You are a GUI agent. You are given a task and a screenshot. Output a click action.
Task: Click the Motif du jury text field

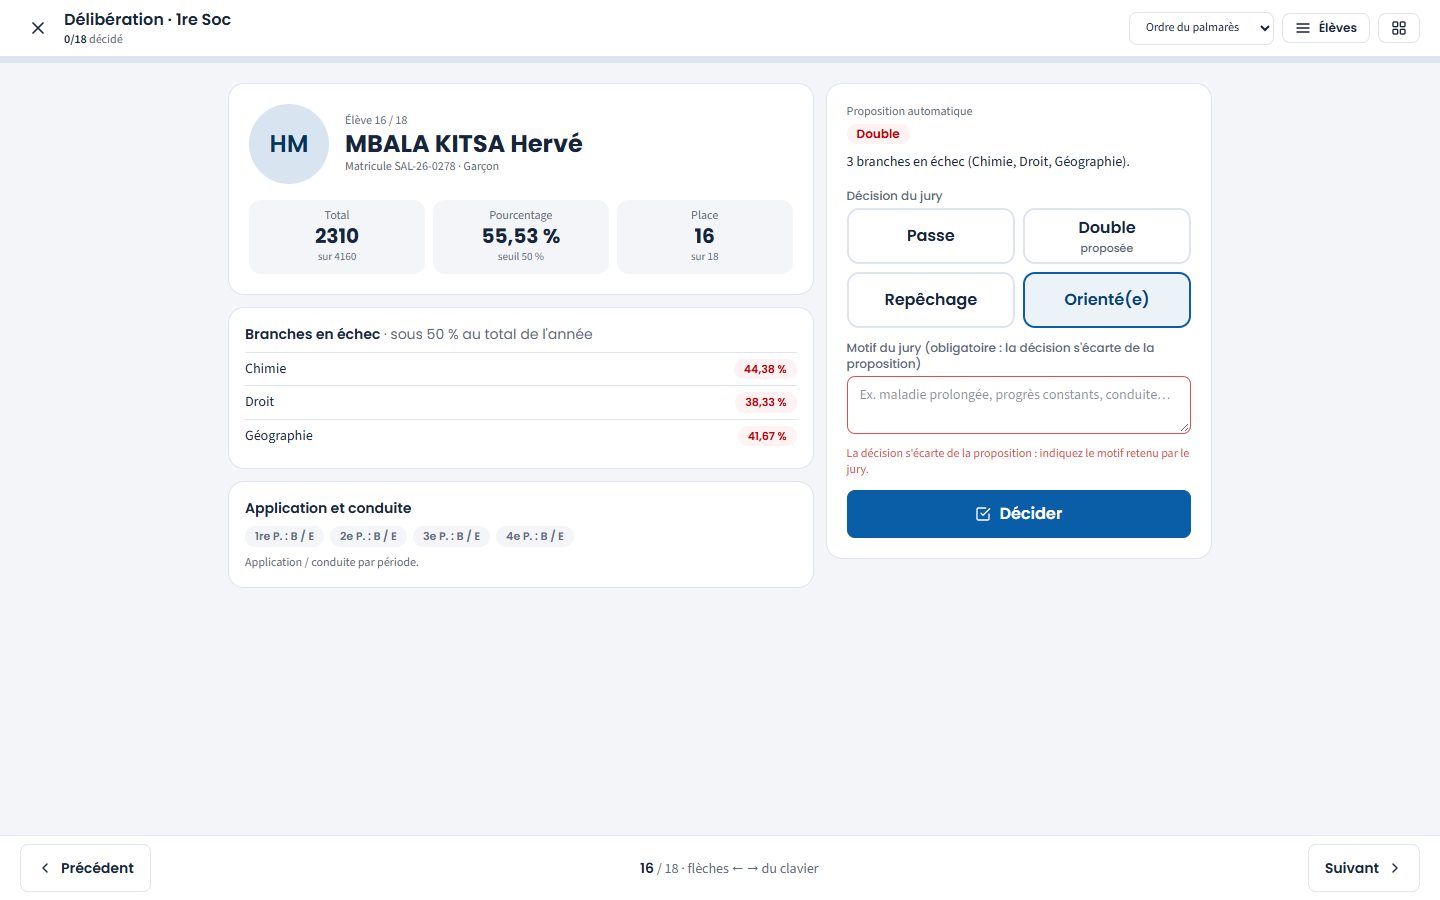pyautogui.click(x=1019, y=405)
